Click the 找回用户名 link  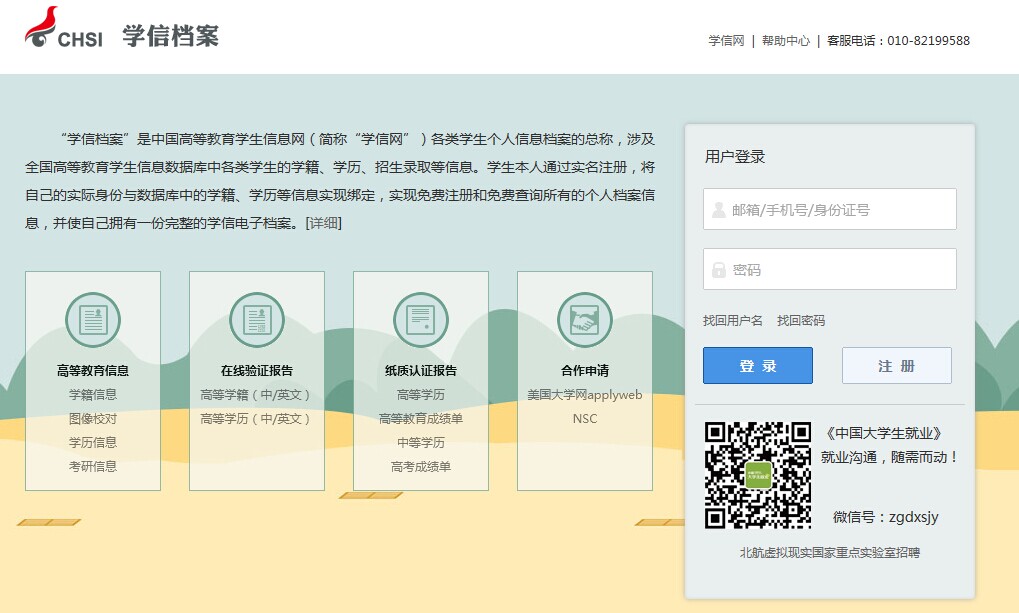click(x=733, y=321)
